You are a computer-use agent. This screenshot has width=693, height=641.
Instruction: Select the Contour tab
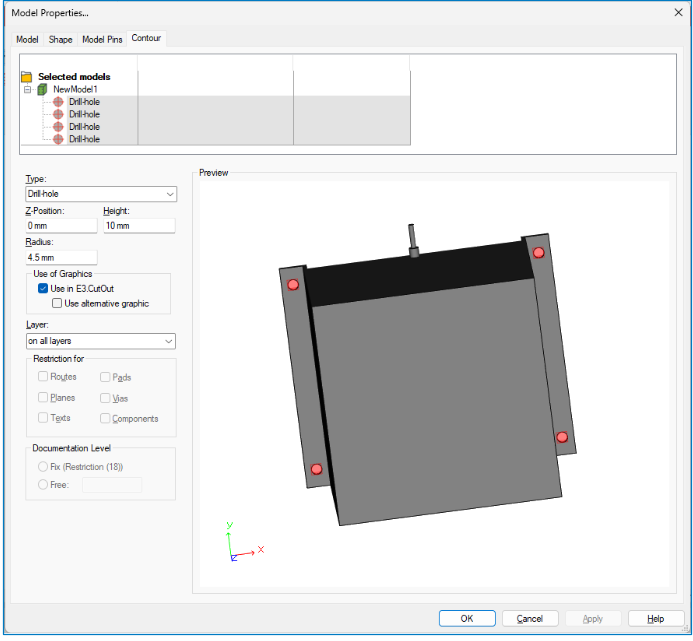pyautogui.click(x=146, y=38)
